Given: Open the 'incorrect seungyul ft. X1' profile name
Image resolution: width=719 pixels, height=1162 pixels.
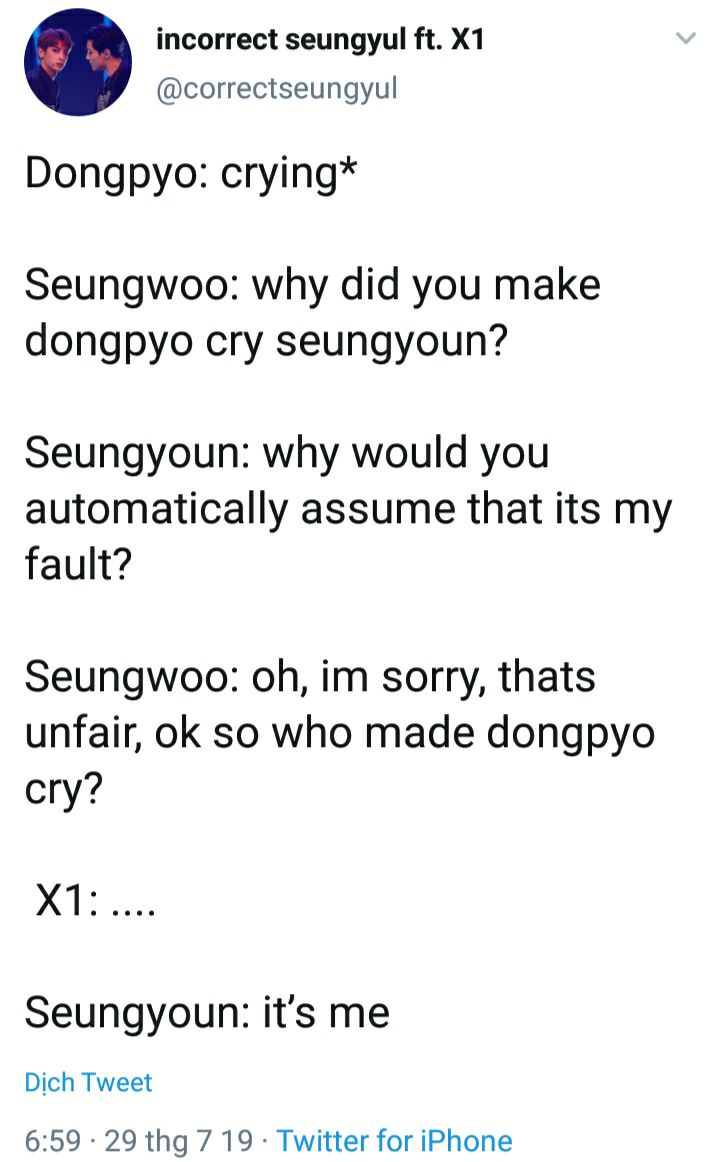Looking at the screenshot, I should (x=320, y=39).
